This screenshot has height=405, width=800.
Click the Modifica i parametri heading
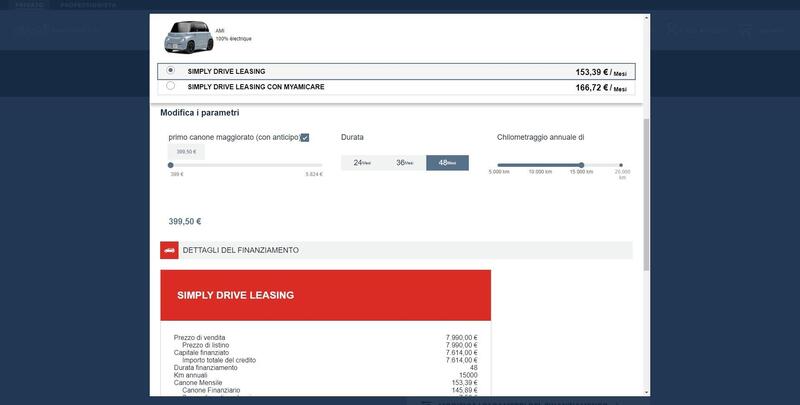199,113
